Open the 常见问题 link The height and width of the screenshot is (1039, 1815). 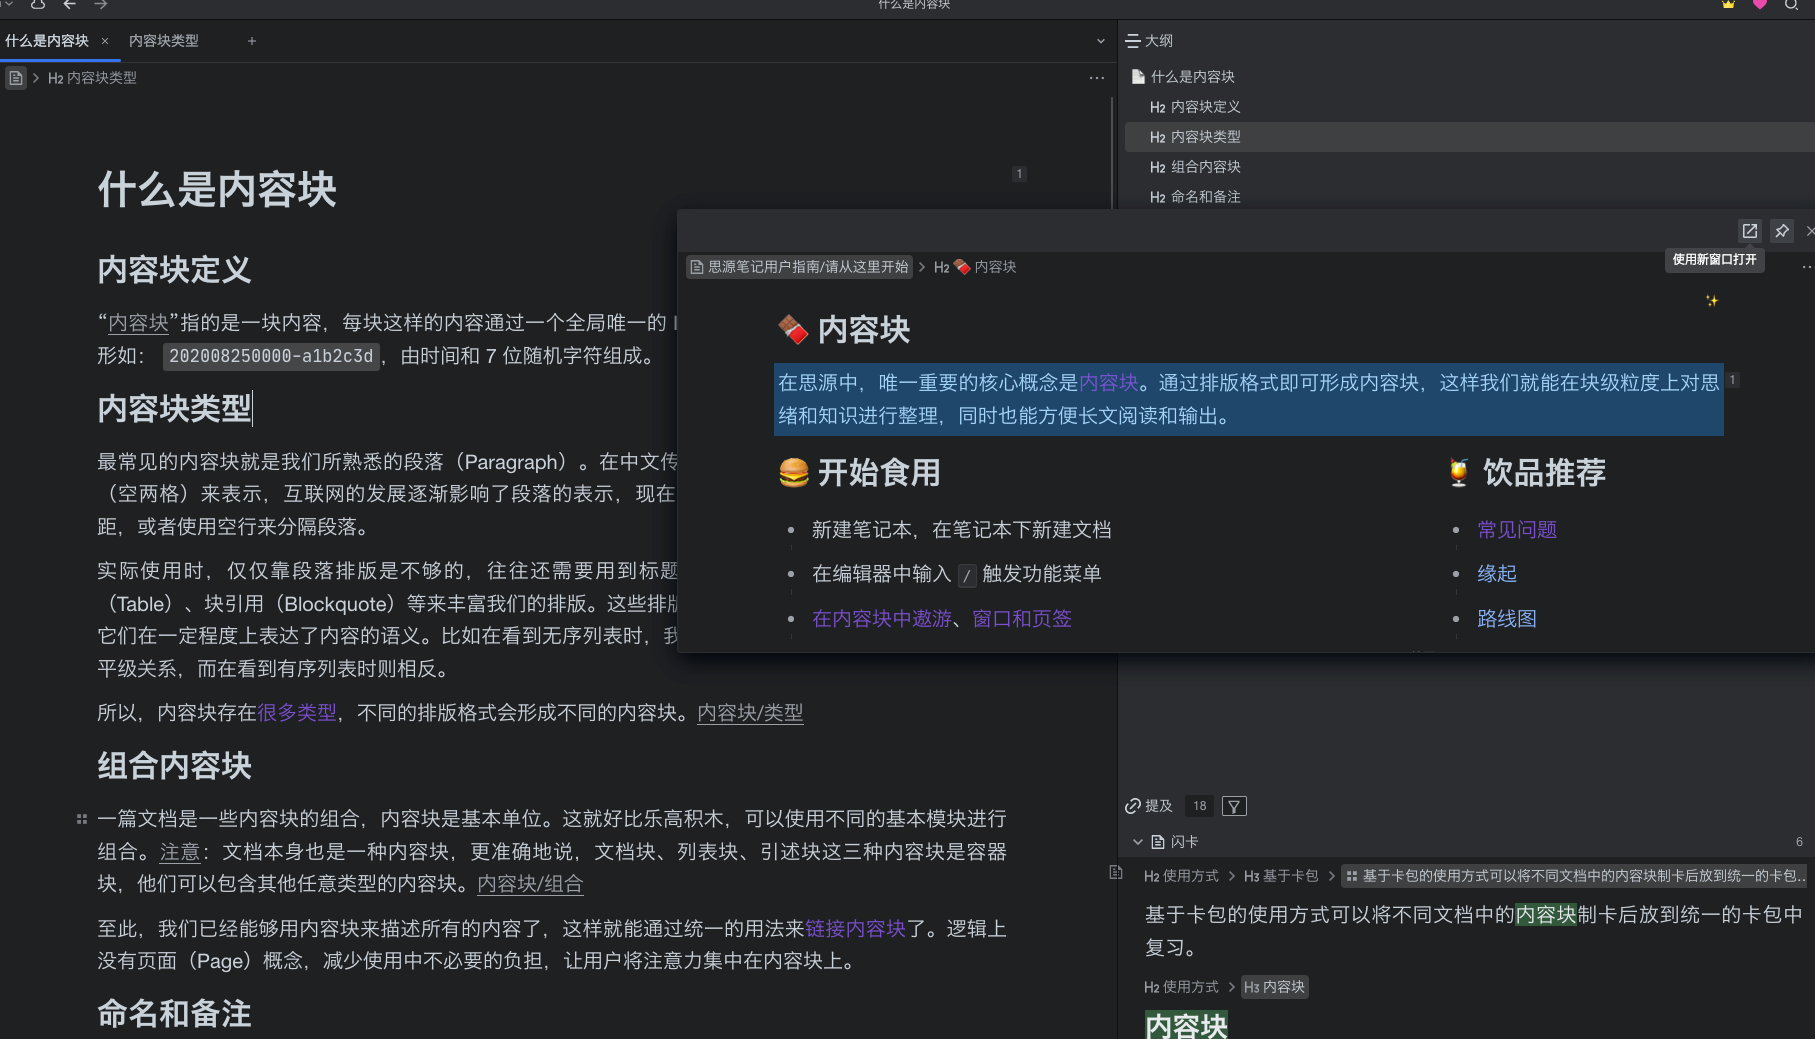click(x=1516, y=530)
